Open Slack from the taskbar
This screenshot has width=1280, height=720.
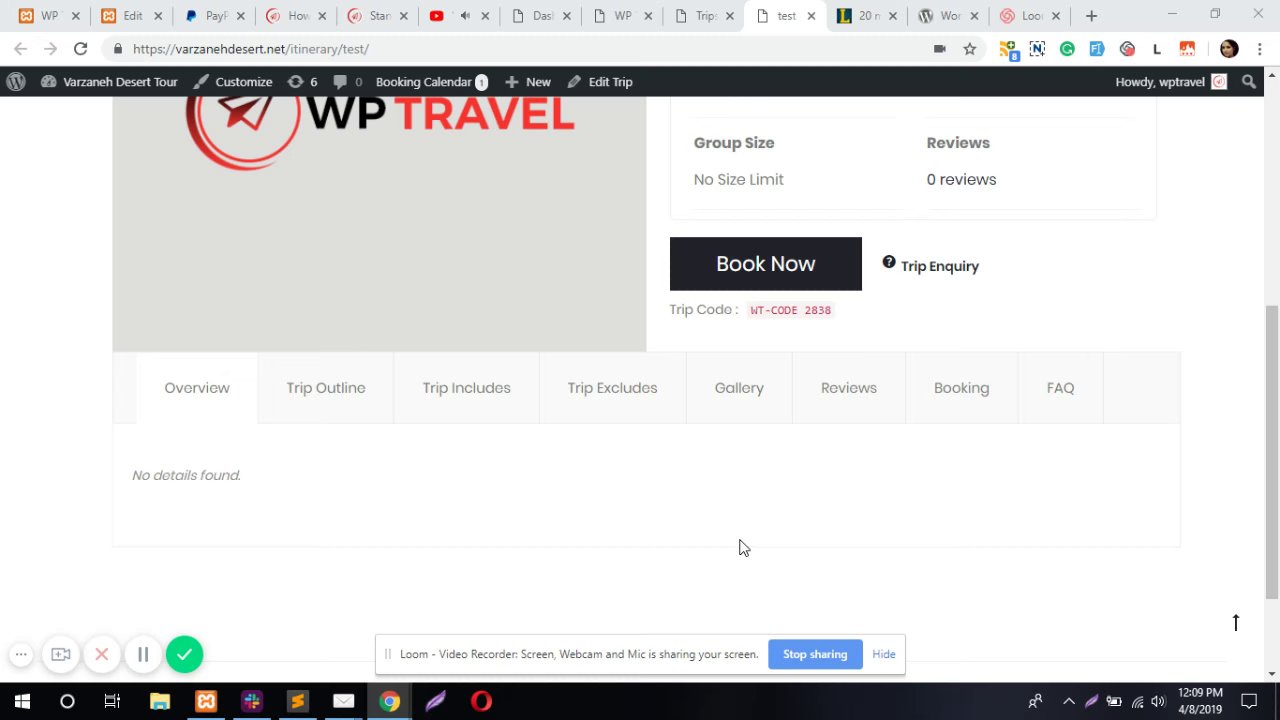[x=251, y=701]
